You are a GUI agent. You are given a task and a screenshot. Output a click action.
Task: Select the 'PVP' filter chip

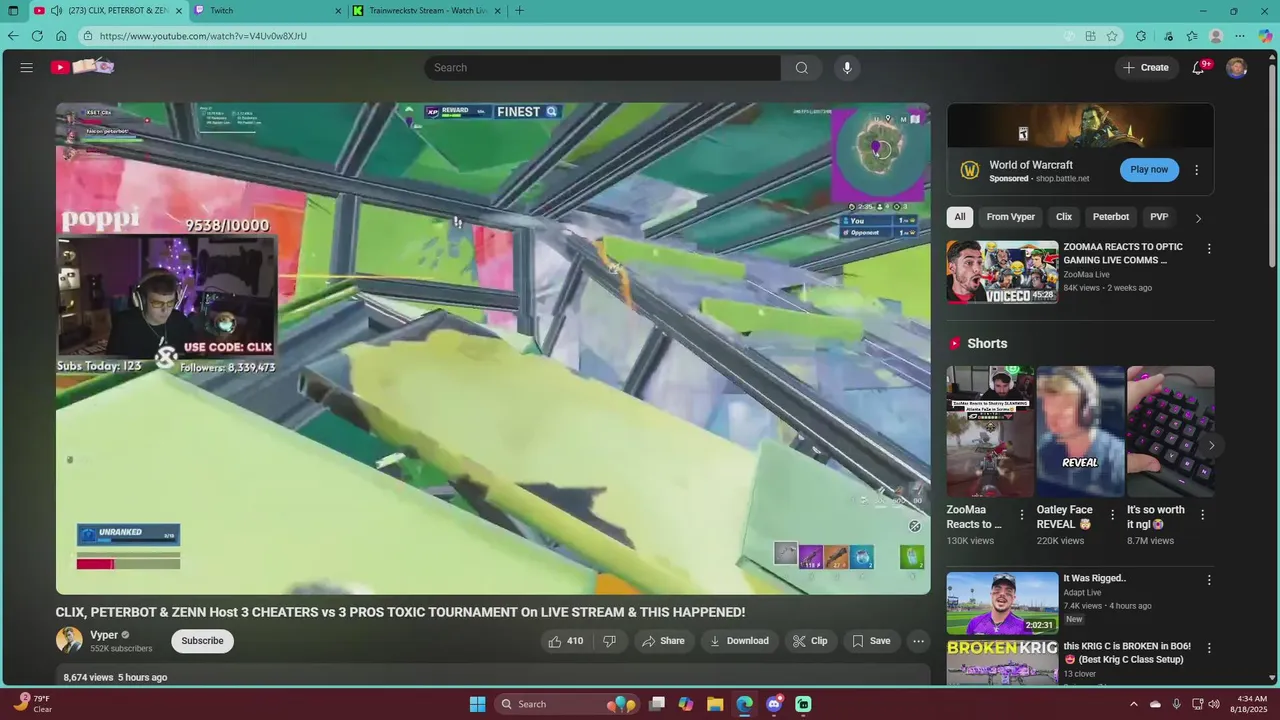[1159, 217]
